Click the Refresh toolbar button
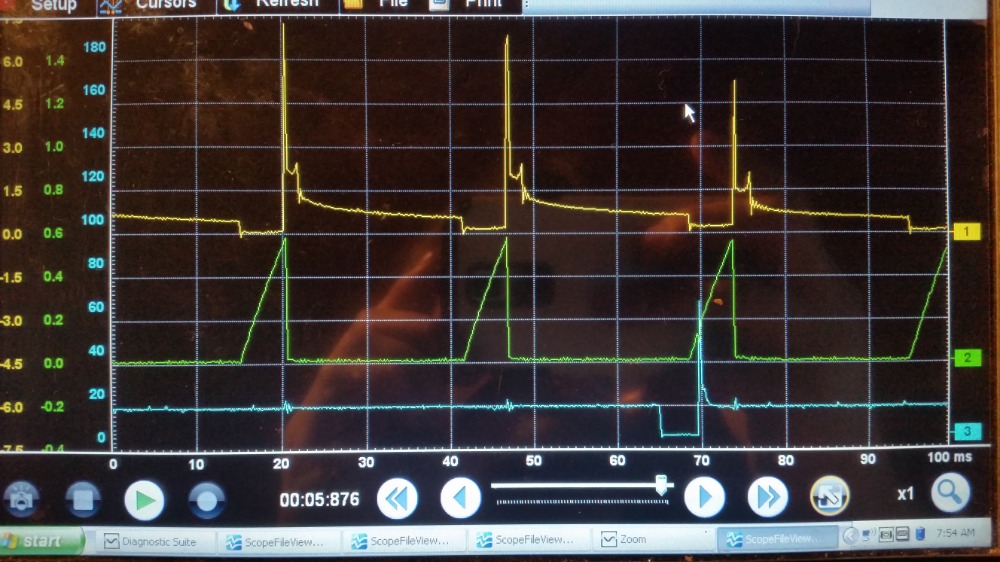The image size is (1000, 562). [275, 4]
